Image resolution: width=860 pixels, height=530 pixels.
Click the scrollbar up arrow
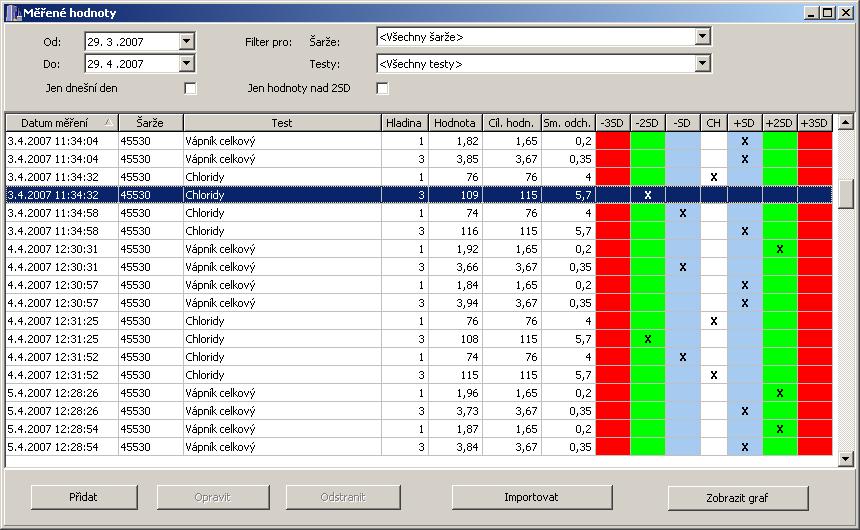point(846,122)
